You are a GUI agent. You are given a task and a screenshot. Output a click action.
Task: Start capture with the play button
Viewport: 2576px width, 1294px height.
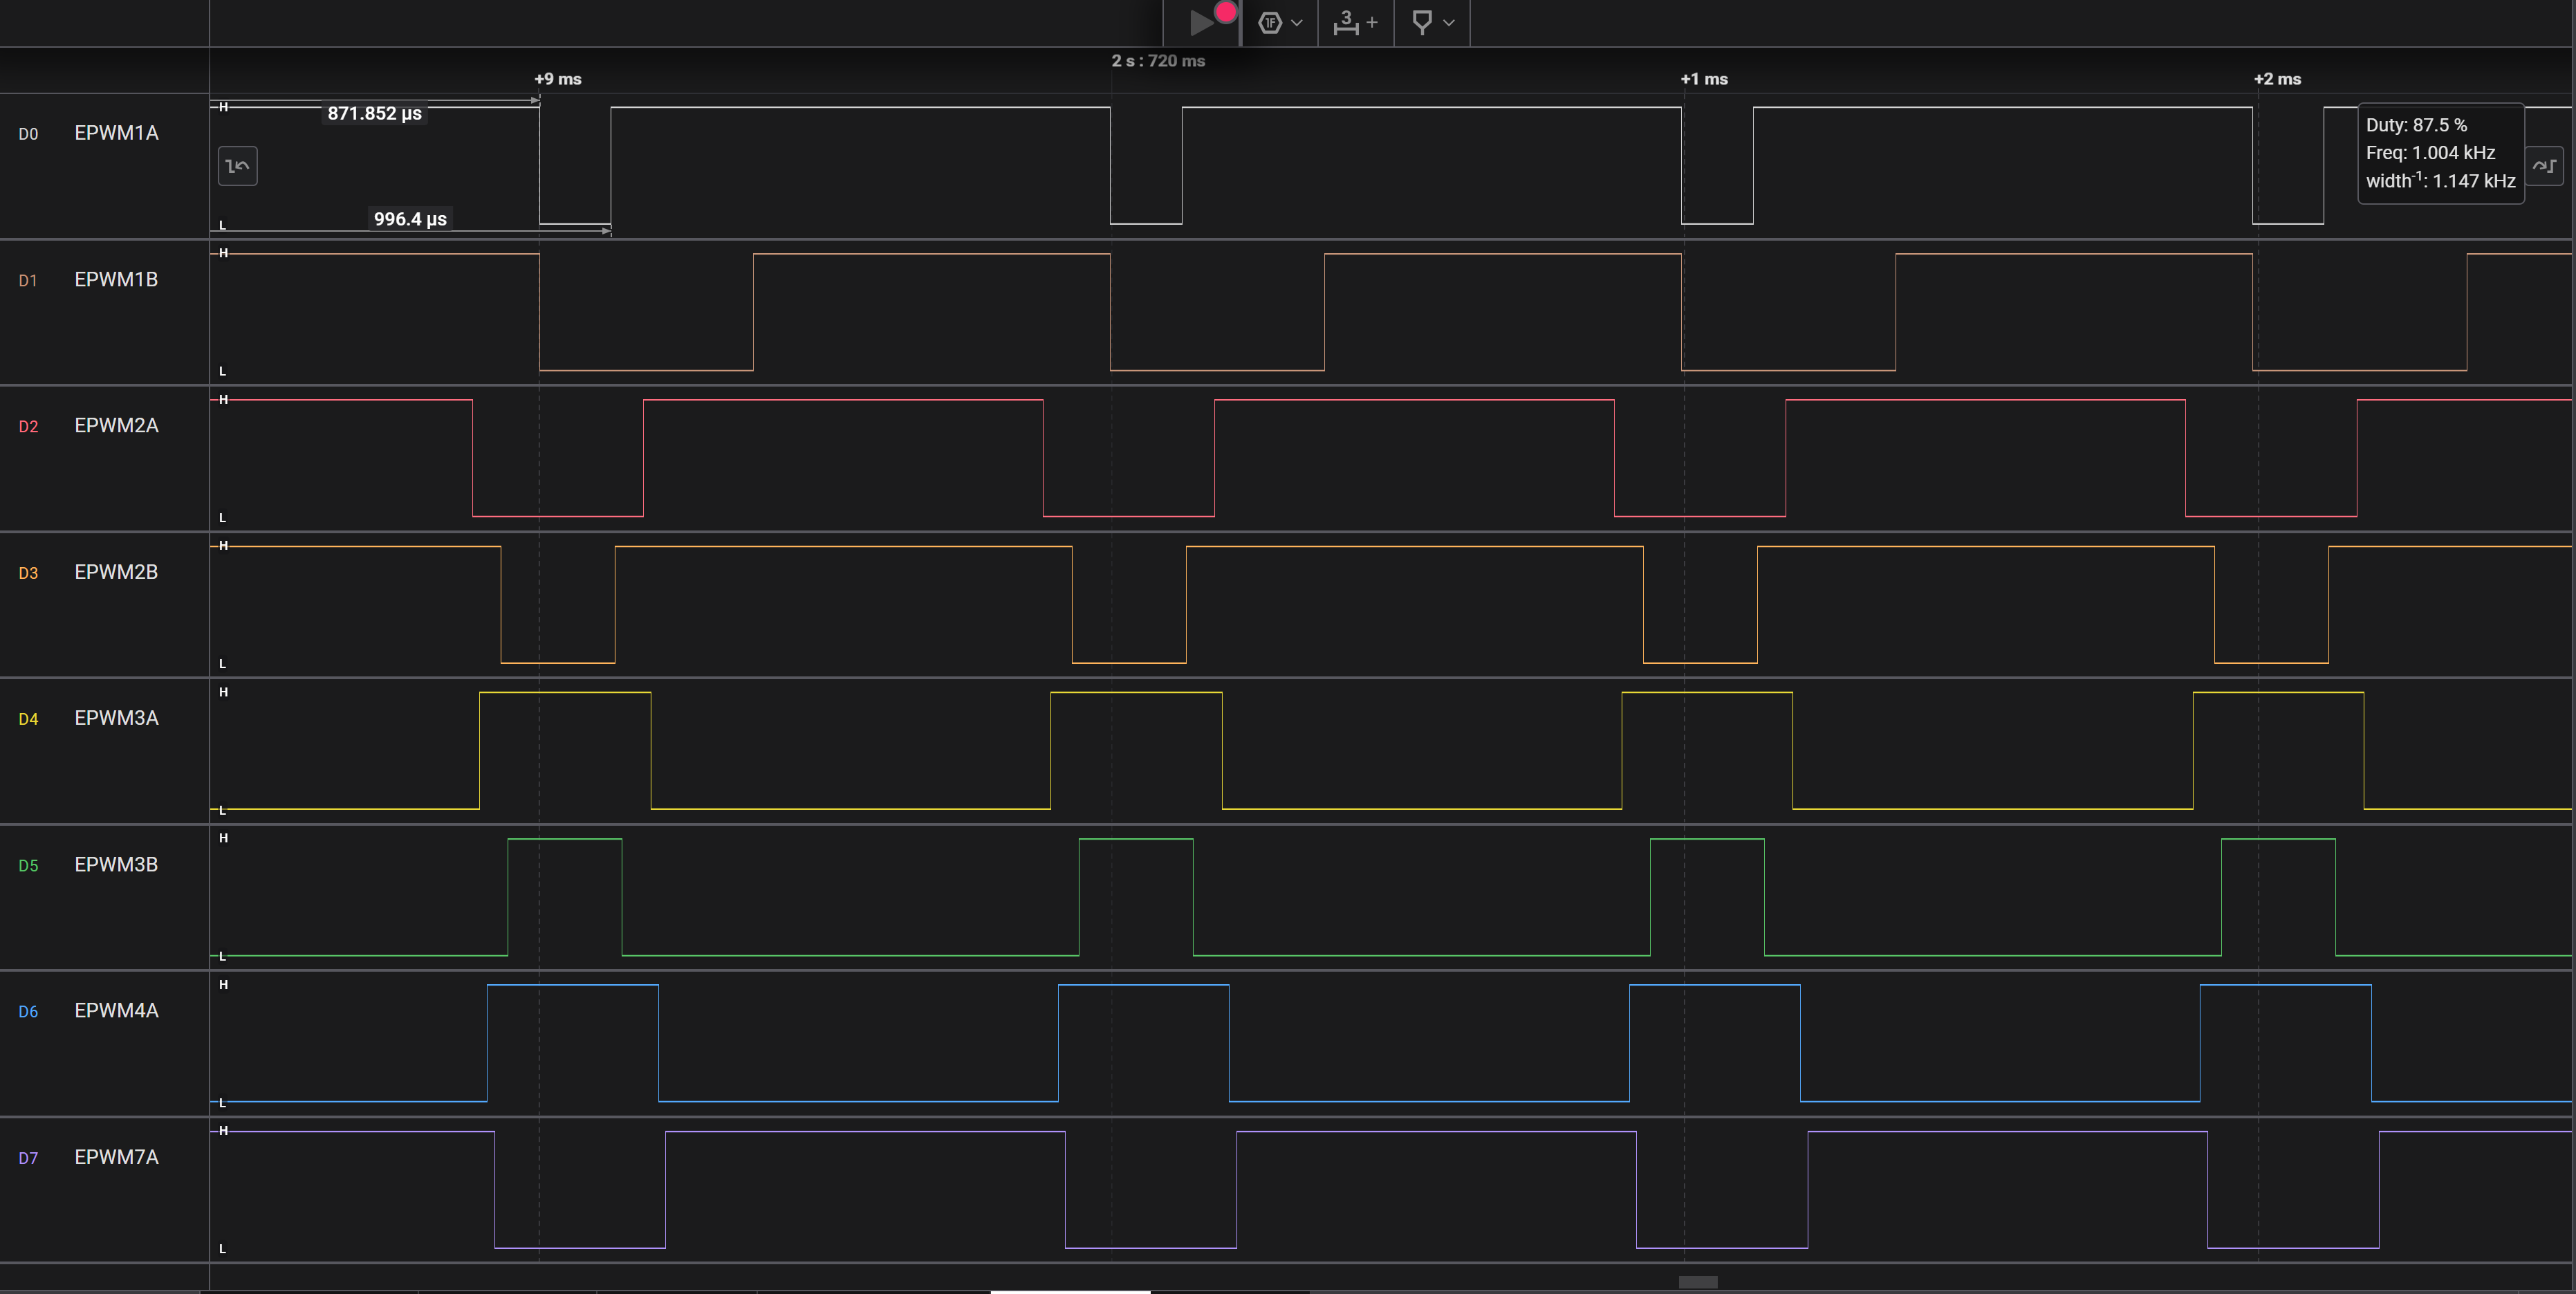tap(1201, 22)
